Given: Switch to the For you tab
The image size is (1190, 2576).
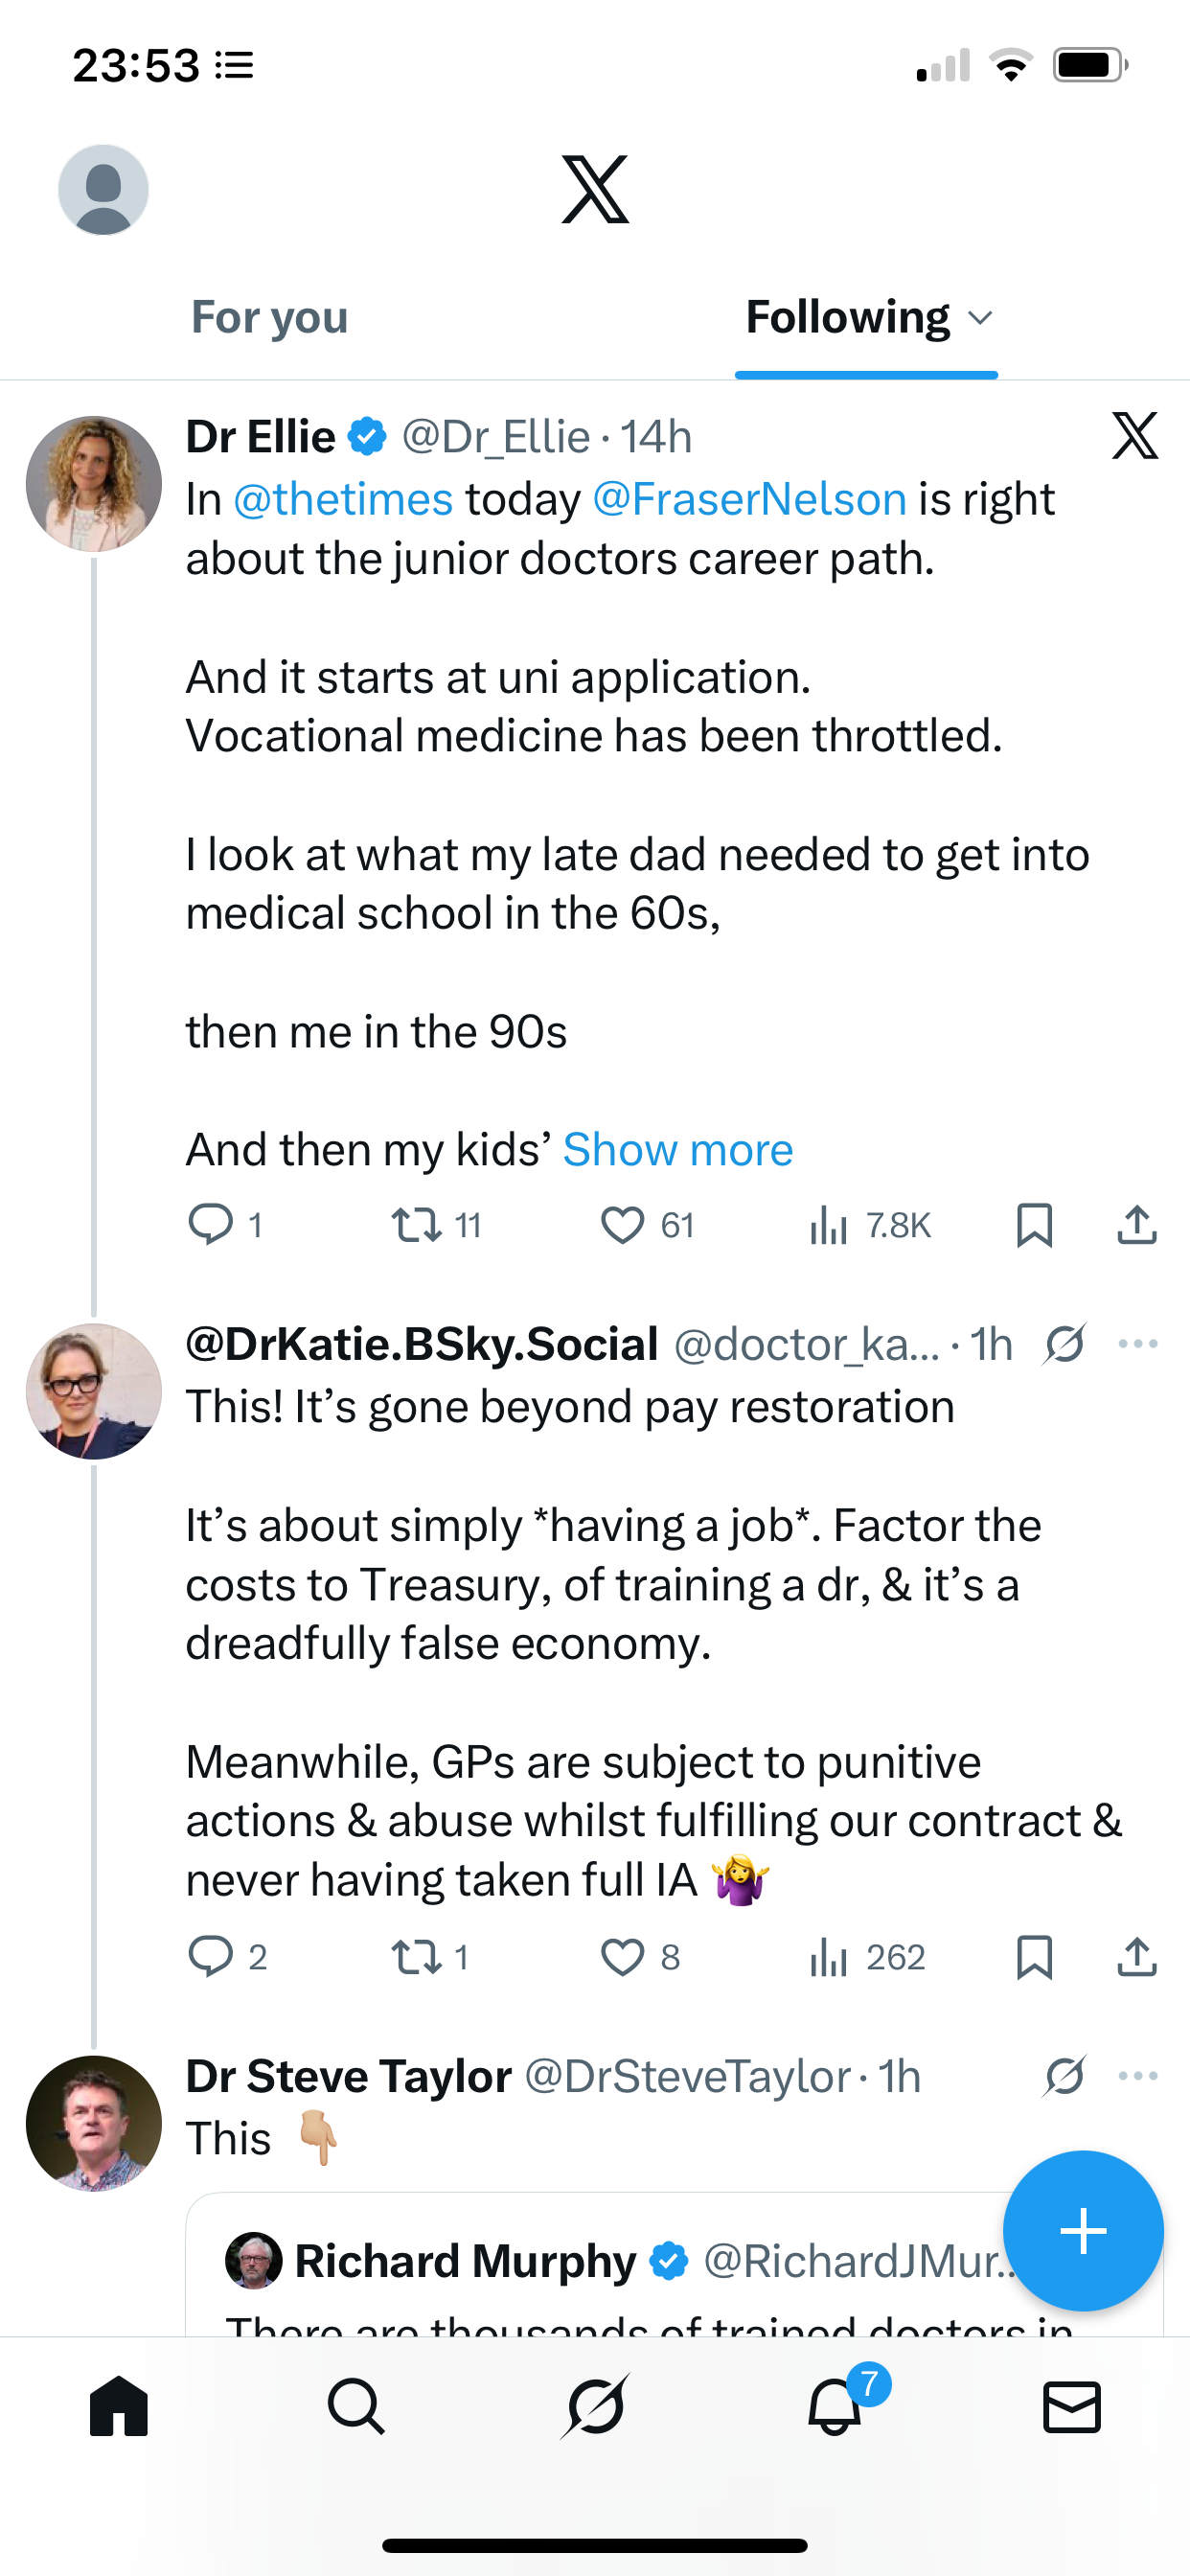Looking at the screenshot, I should 269,318.
